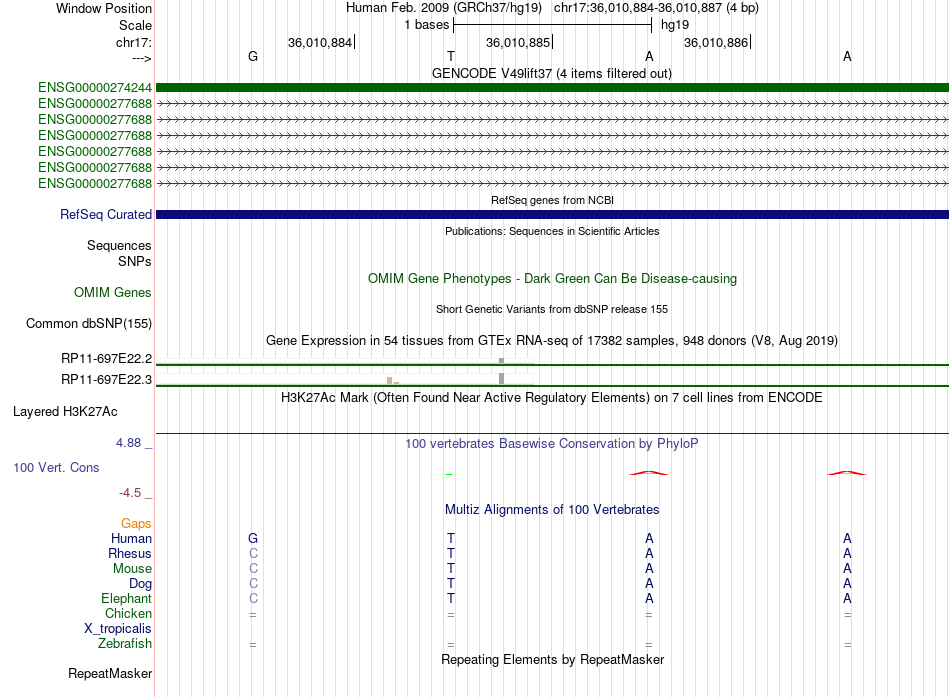Click the green PhyloP conservation bar
Viewport: 950px width, 697px height.
[449, 474]
